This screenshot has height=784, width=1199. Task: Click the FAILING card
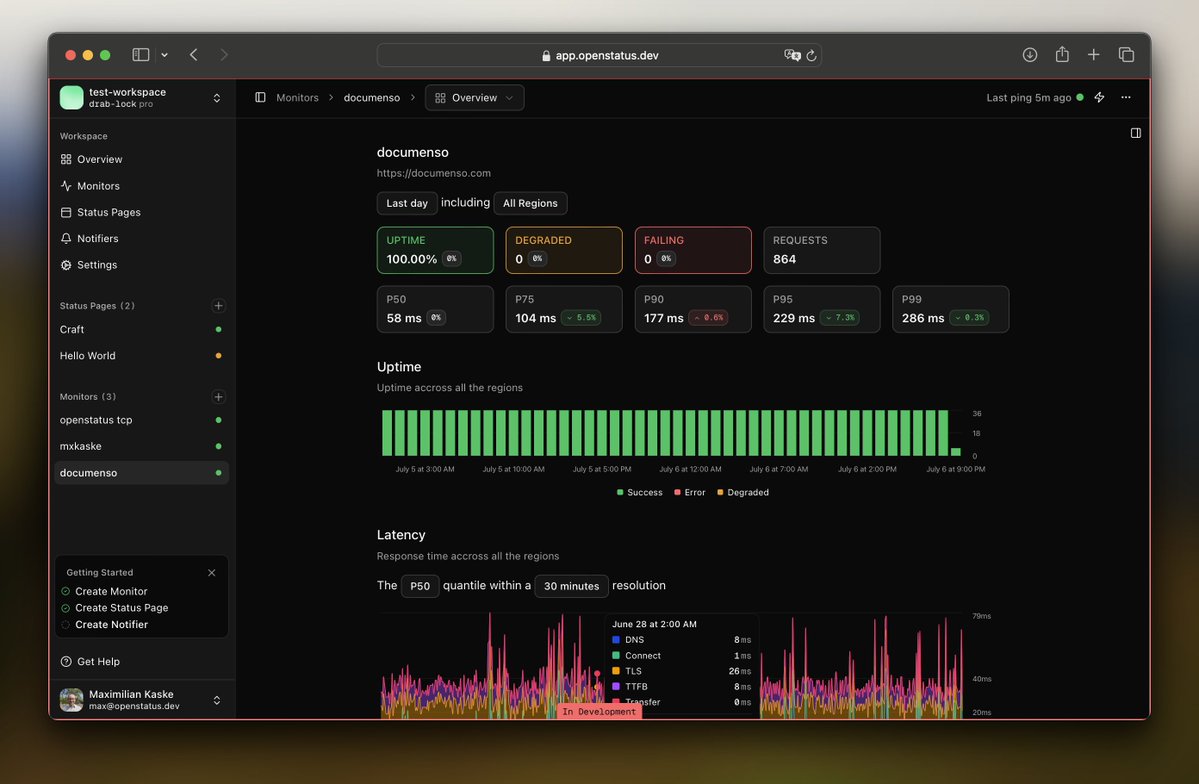point(693,250)
